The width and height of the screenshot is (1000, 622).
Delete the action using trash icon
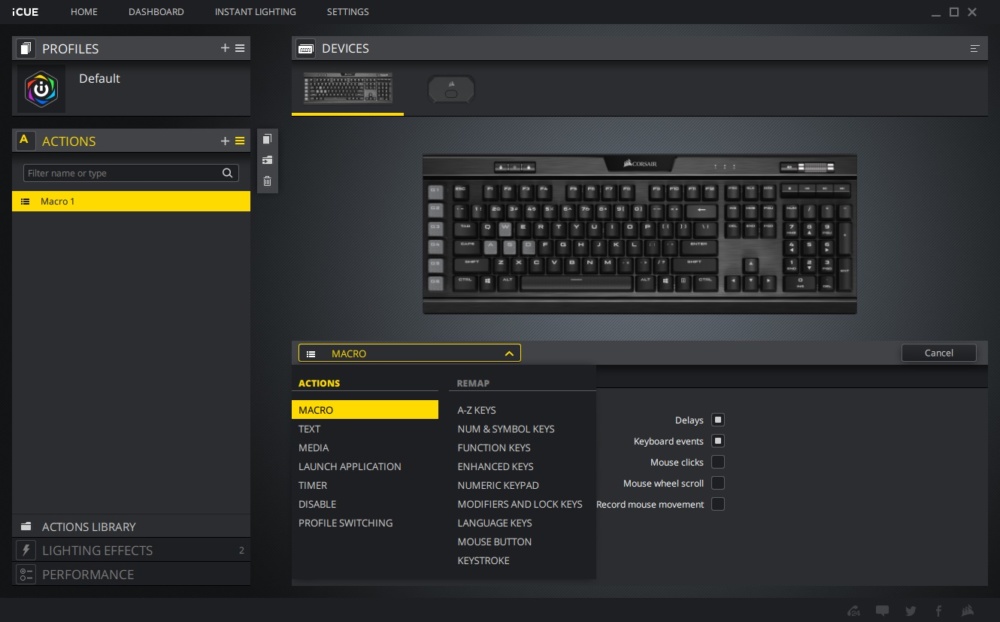point(267,181)
